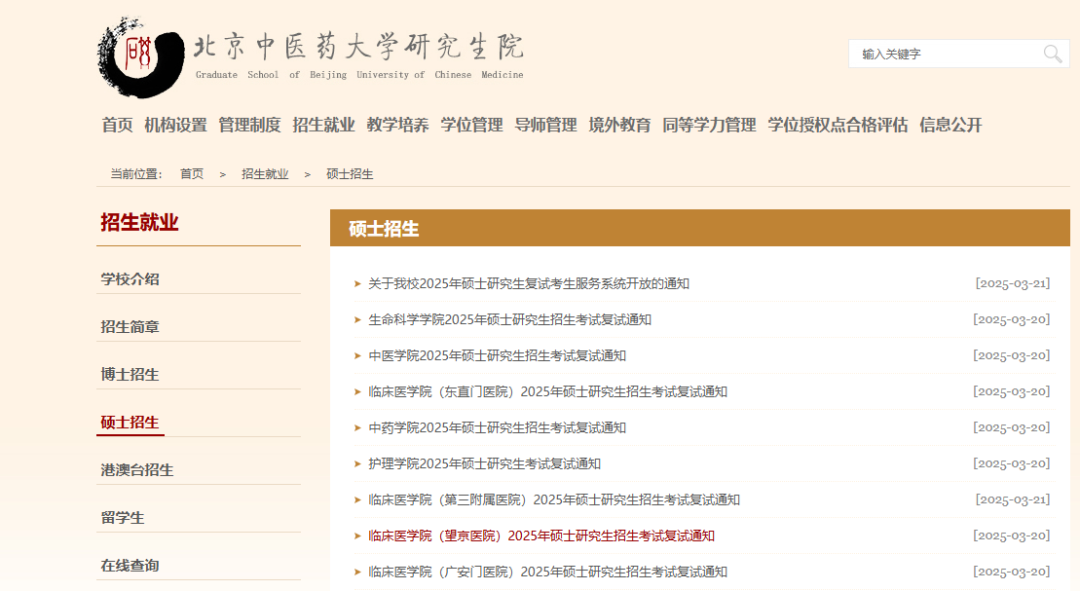1080x591 pixels.
Task: Click arrow bullet beside 复试考生服务系统 notice
Action: [357, 284]
